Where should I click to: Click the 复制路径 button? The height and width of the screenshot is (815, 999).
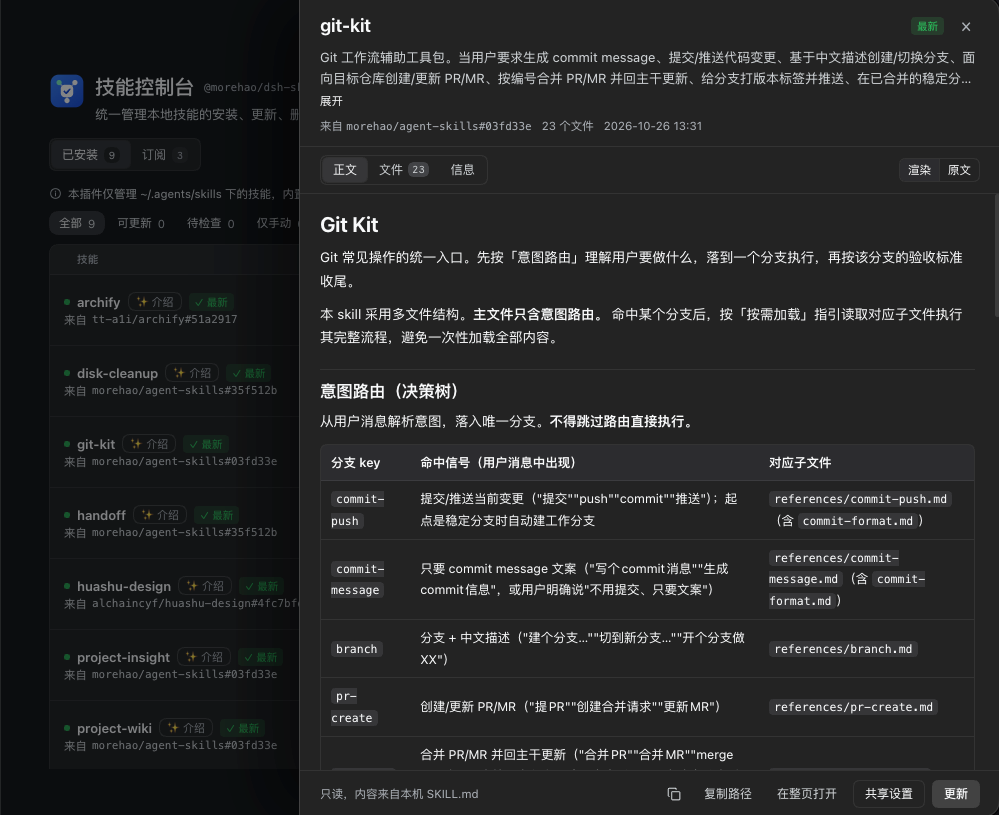pyautogui.click(x=728, y=794)
